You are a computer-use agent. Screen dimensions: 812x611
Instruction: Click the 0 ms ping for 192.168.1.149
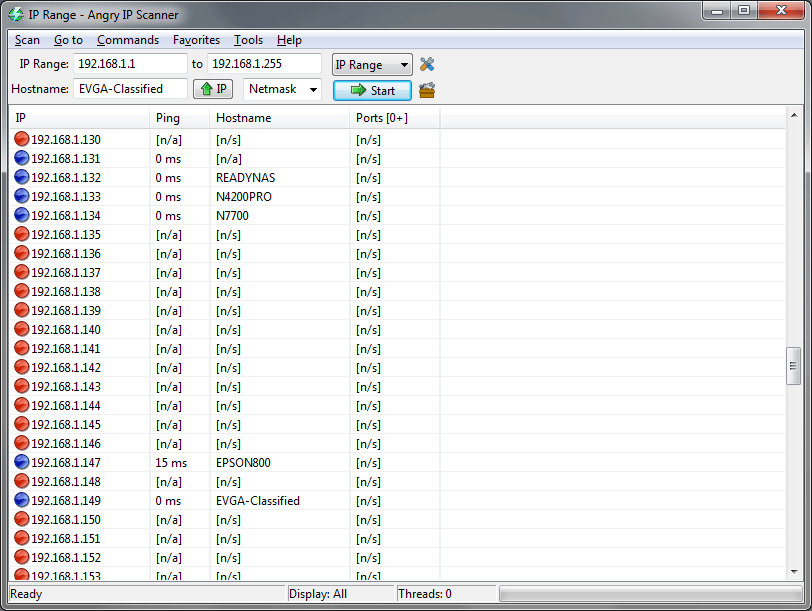coord(168,501)
